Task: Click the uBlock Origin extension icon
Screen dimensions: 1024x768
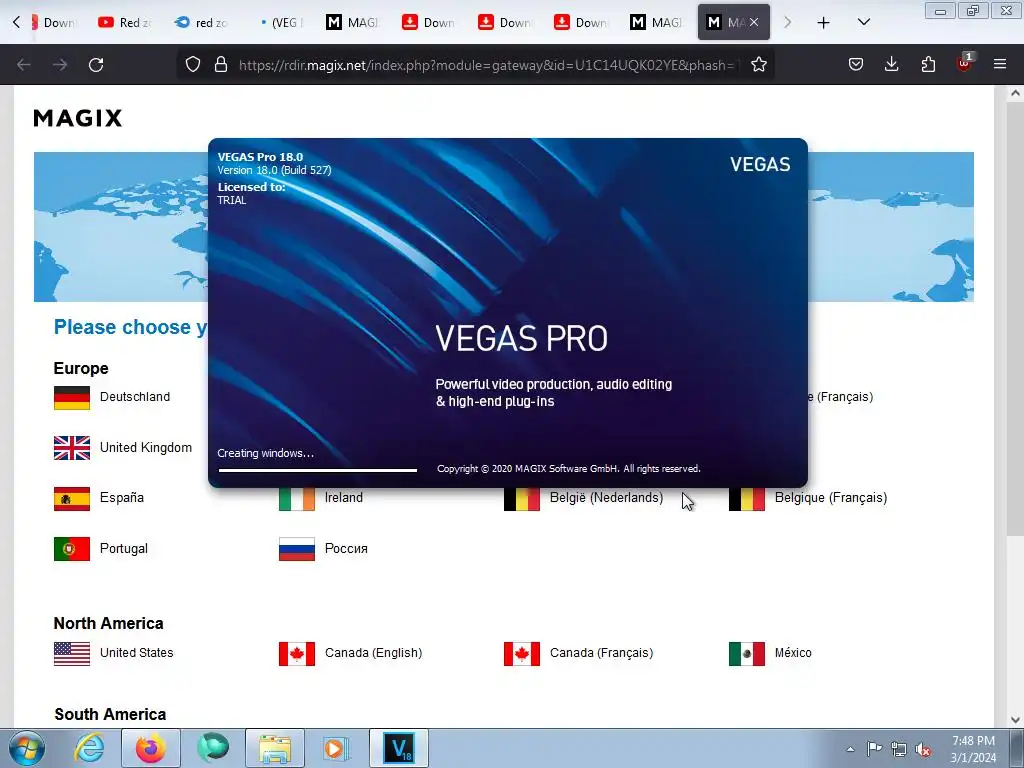Action: [964, 63]
